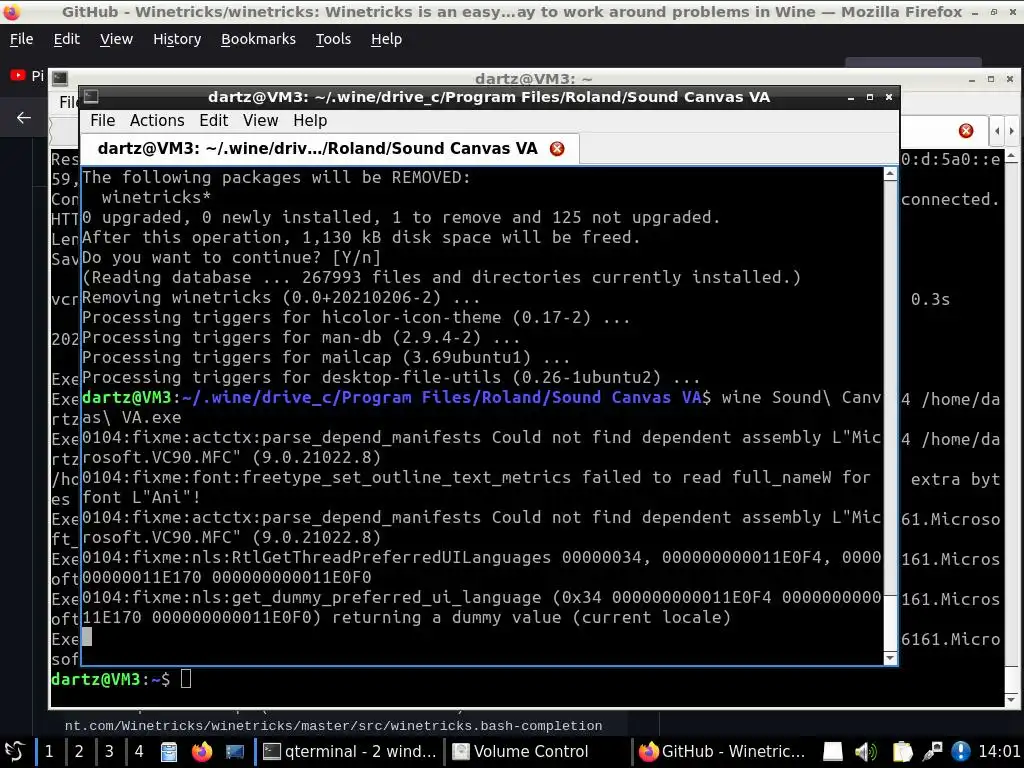Open the terminal's Edit menu
The image size is (1024, 768).
214,121
